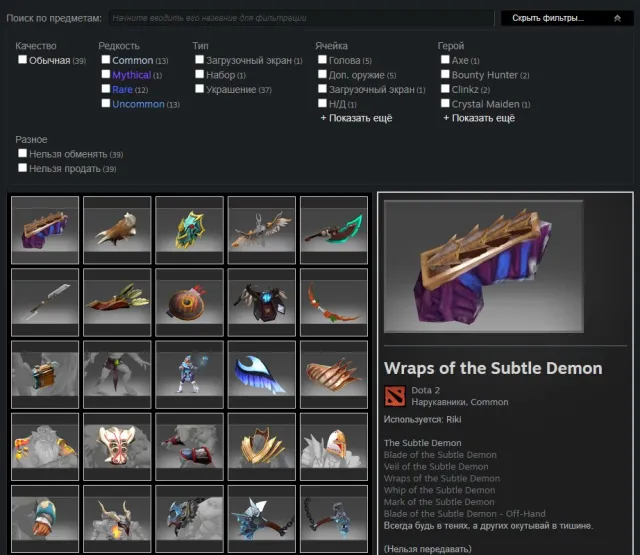
Task: Expand more slot options with Показать ещё
Action: [356, 118]
